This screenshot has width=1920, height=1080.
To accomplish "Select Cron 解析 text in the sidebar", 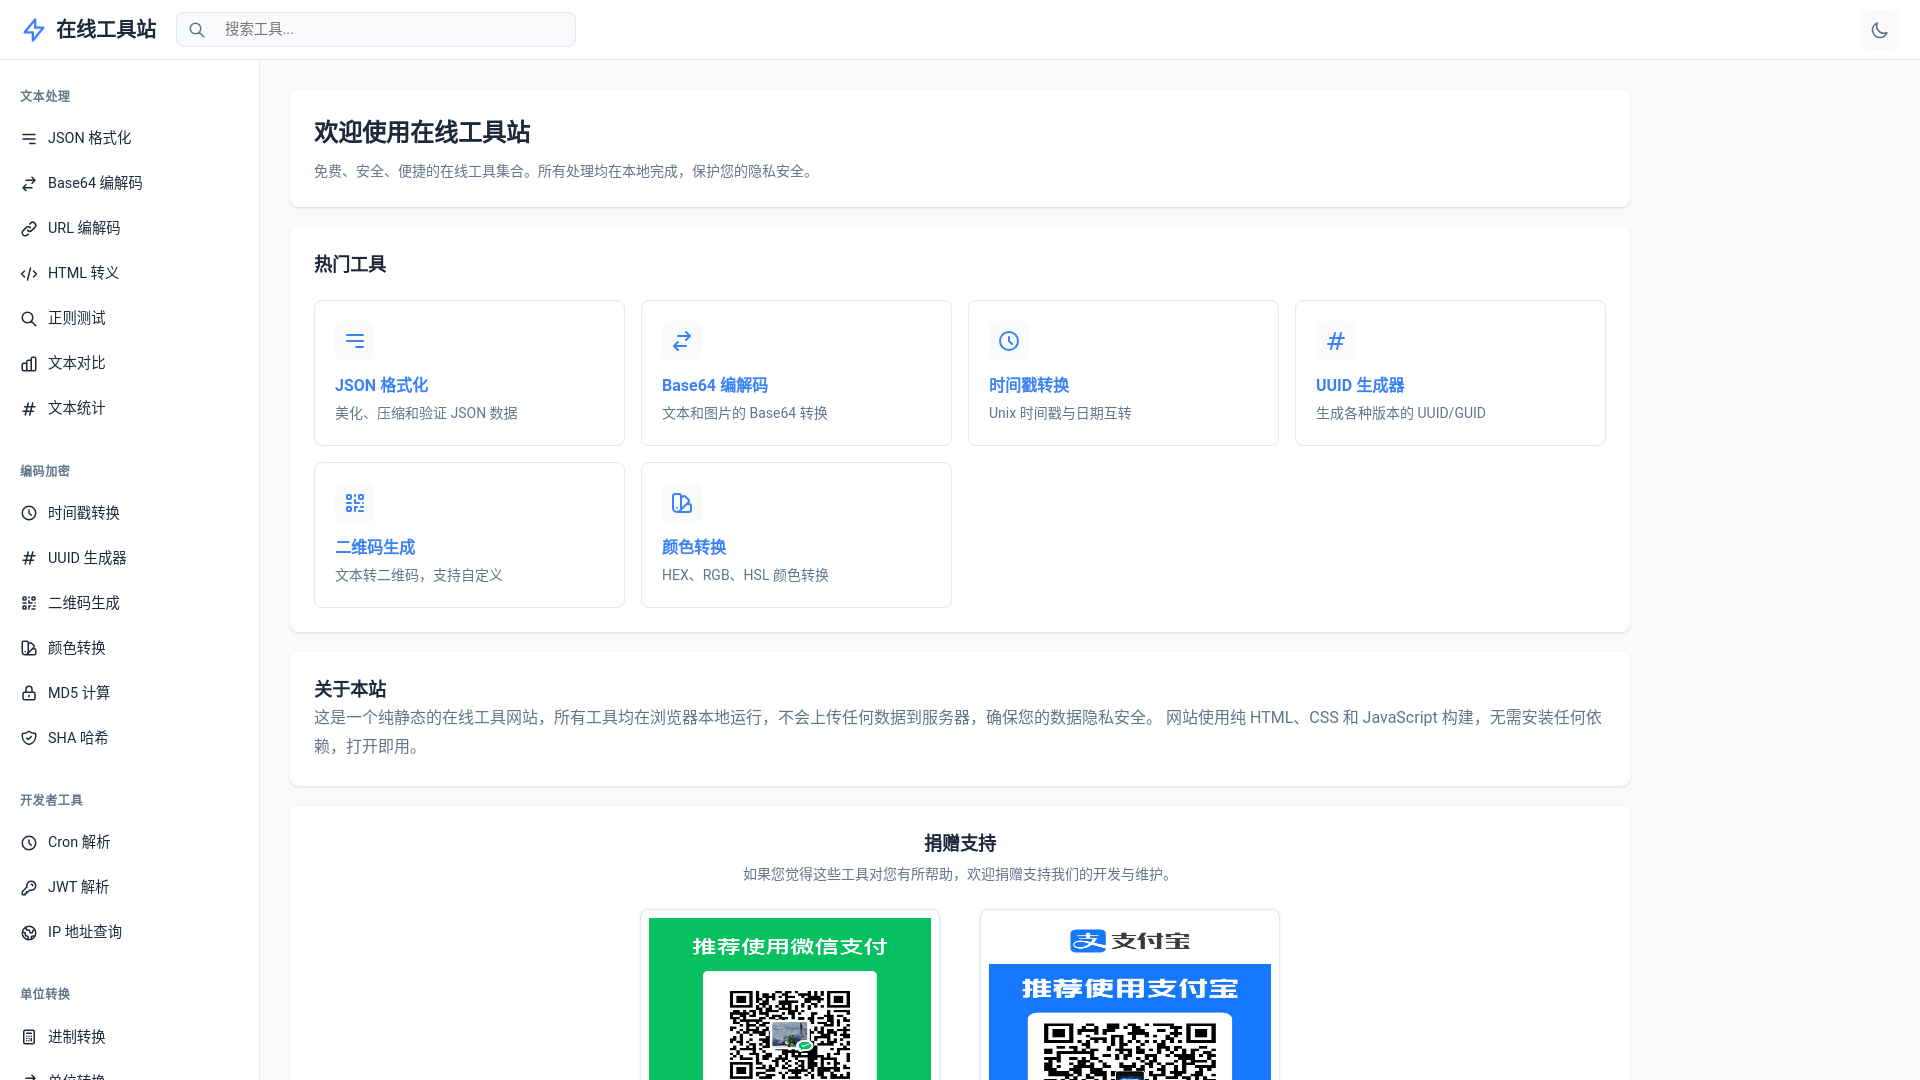I will click(x=79, y=842).
